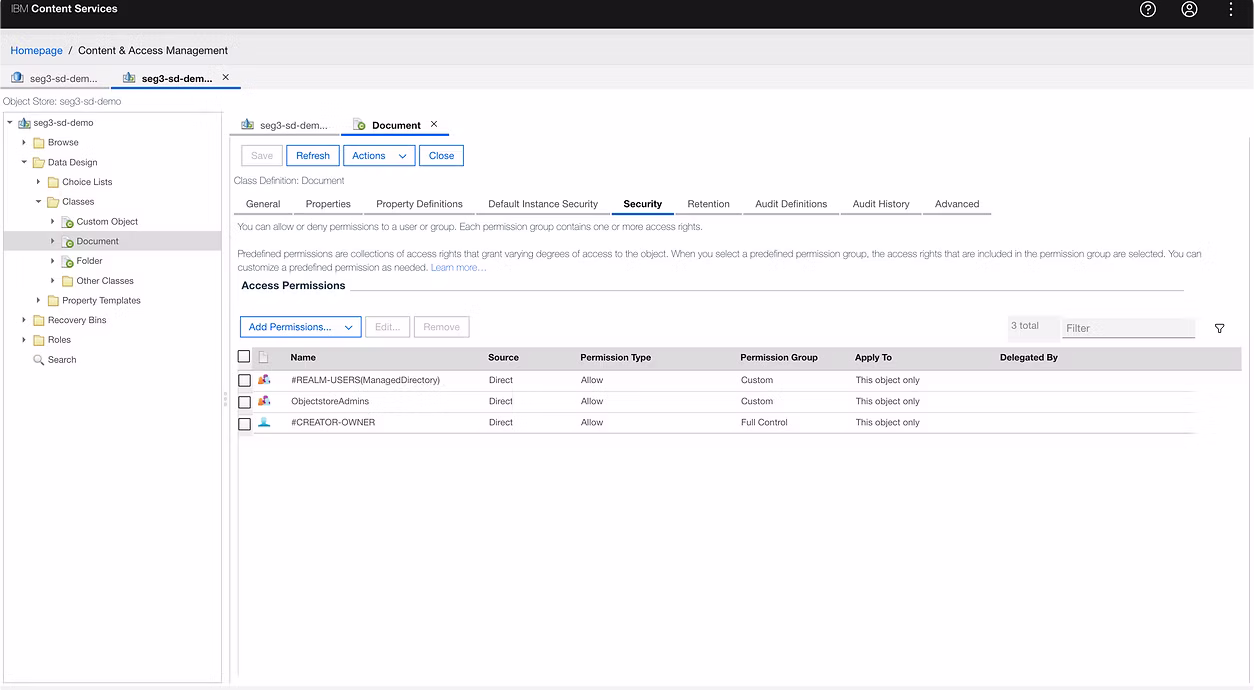Click the Roles folder icon
The image size is (1254, 690).
coord(39,340)
